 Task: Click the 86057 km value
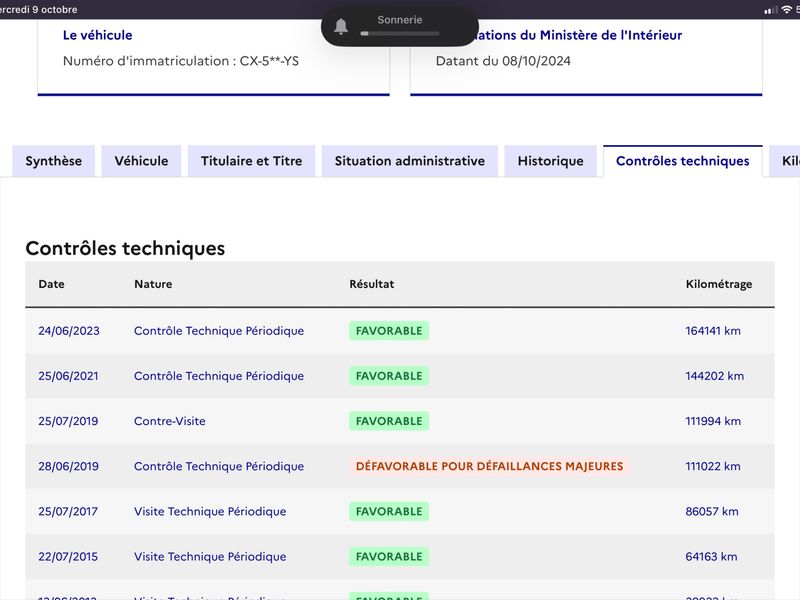click(712, 511)
